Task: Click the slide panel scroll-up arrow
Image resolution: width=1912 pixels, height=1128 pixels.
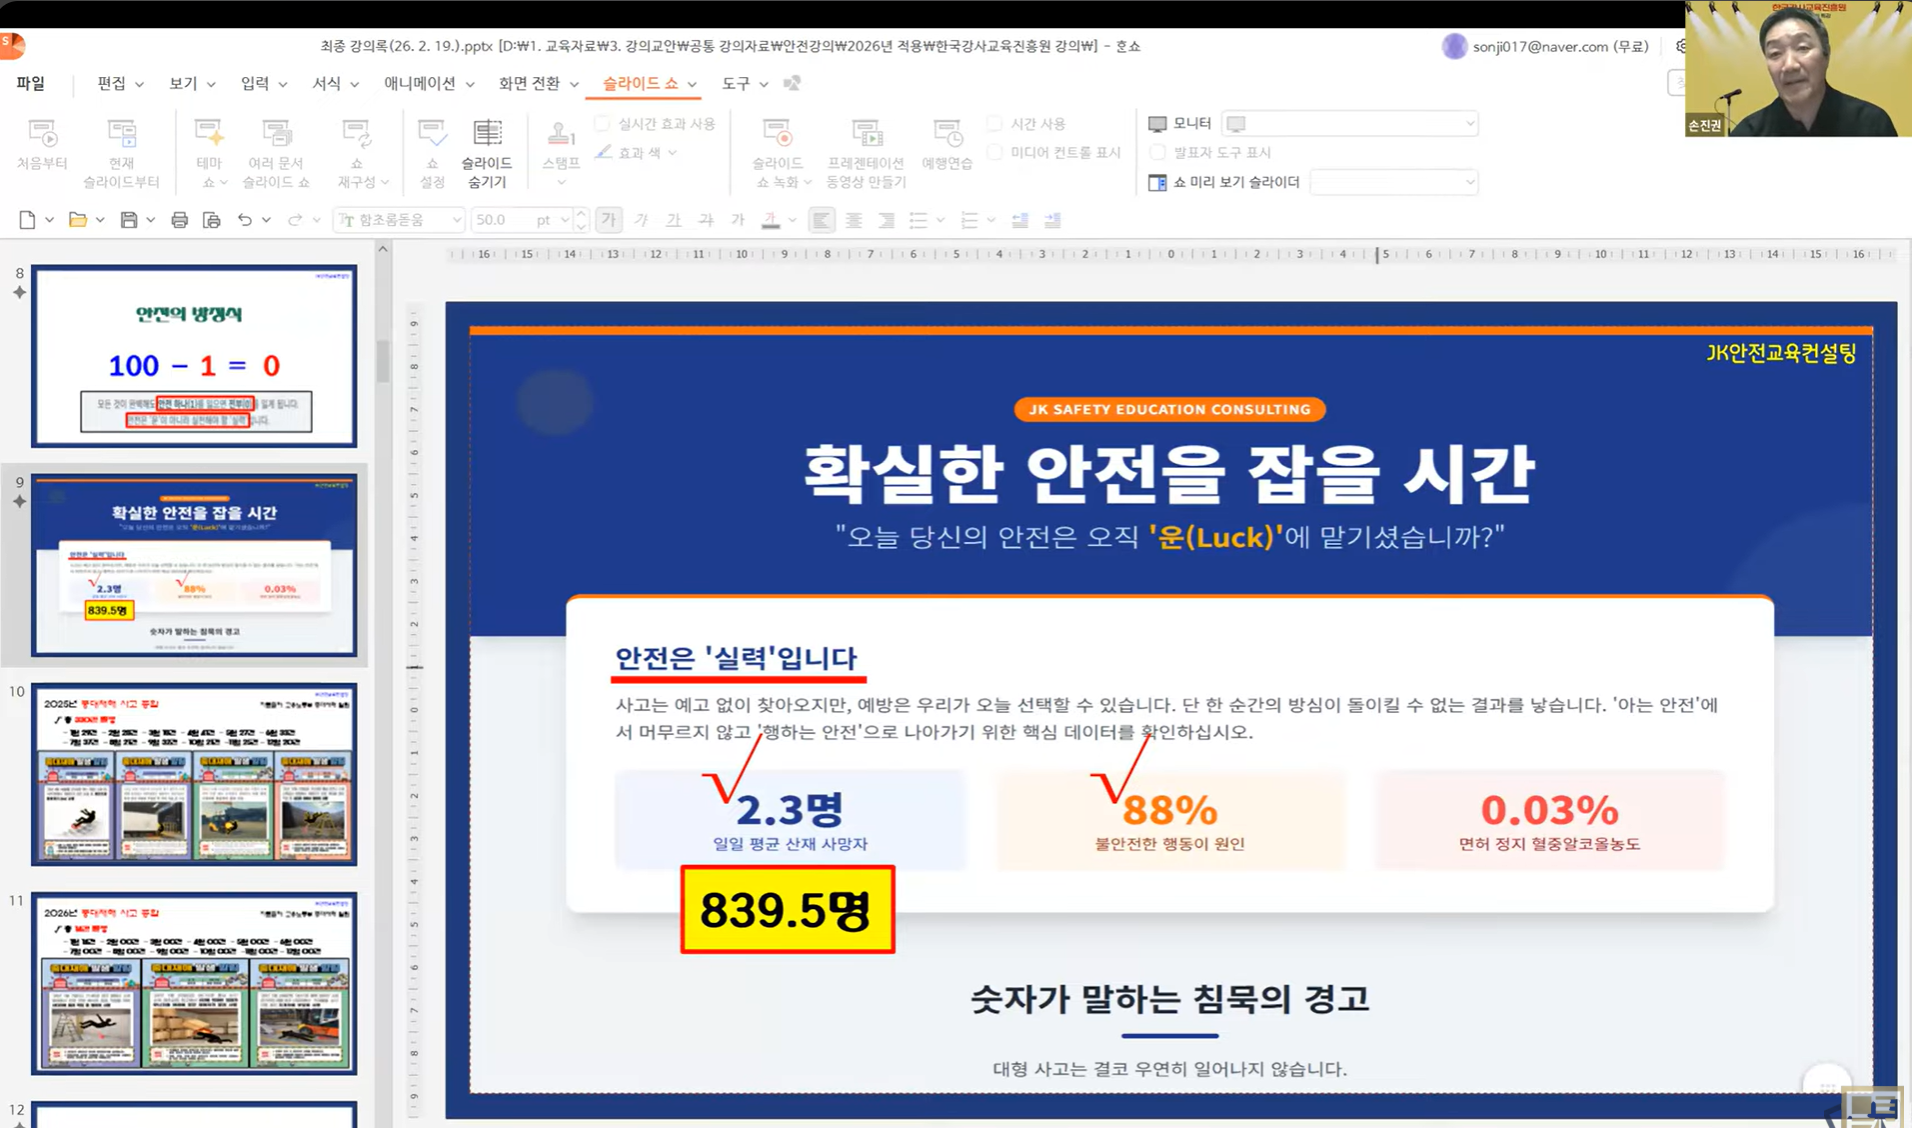Action: (383, 249)
